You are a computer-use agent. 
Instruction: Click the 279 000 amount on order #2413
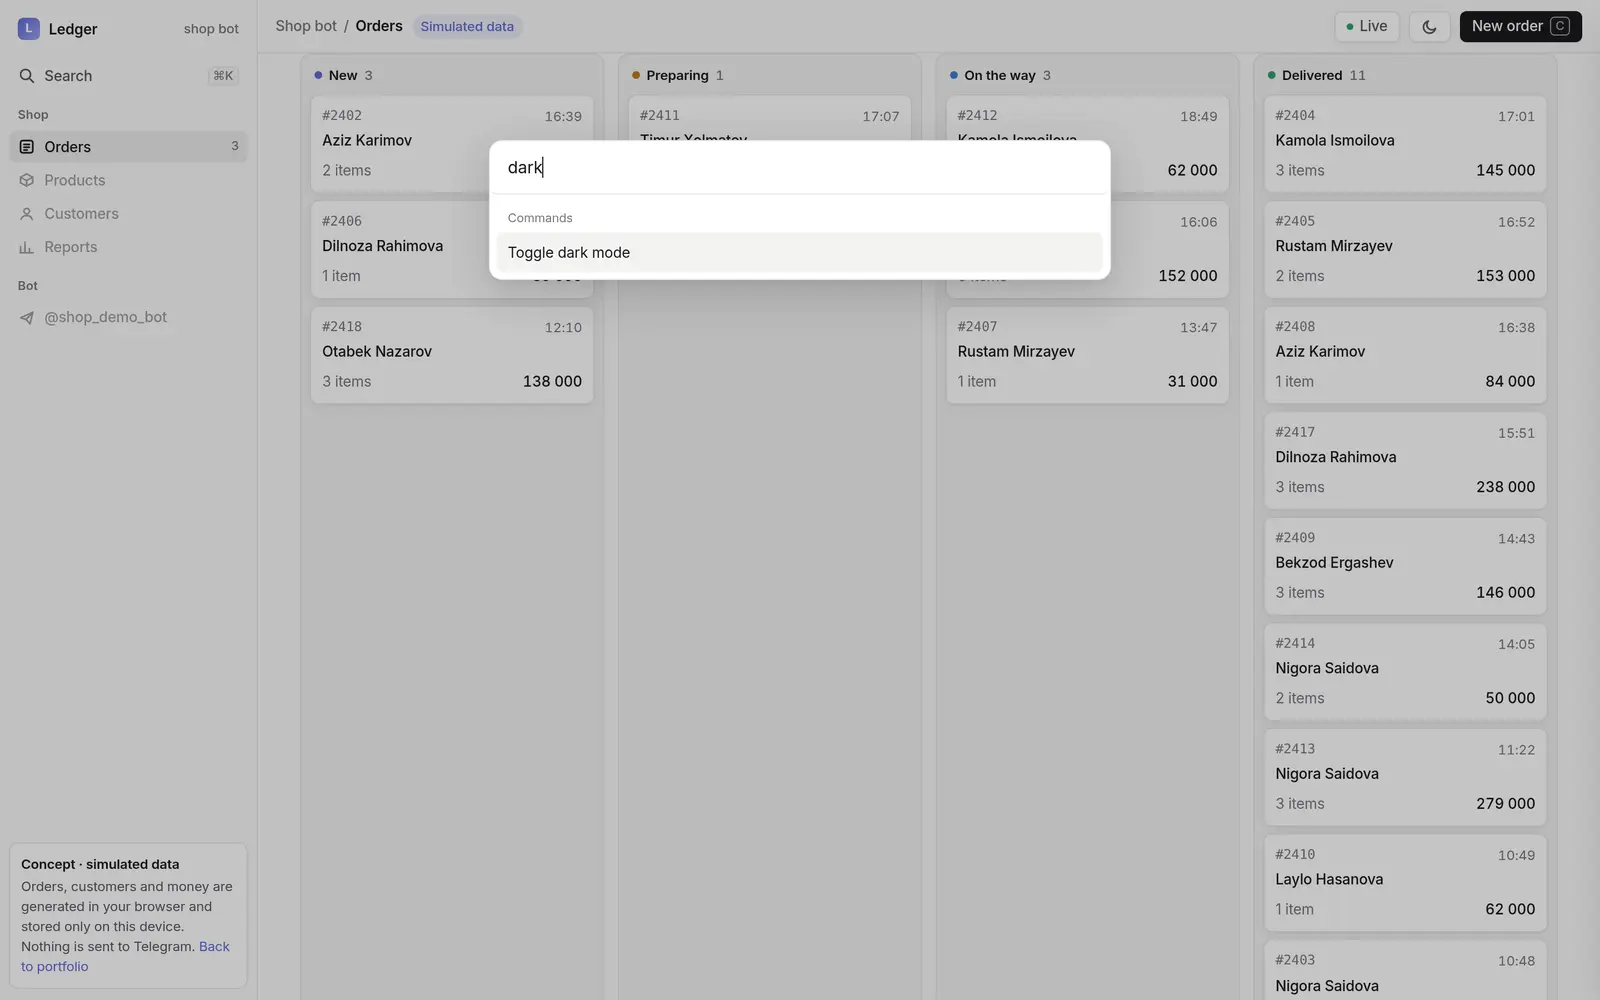1505,804
